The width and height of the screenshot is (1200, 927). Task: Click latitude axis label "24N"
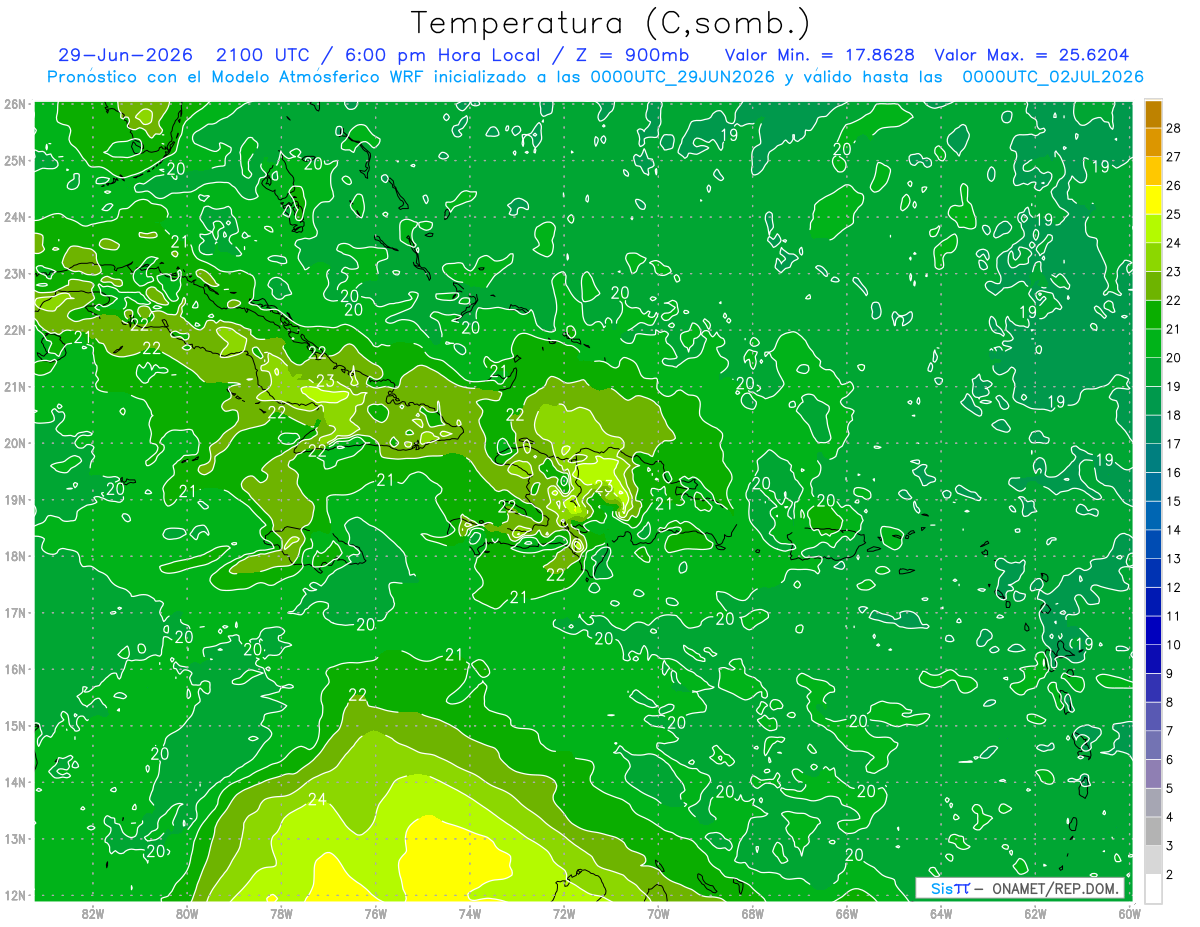point(14,217)
